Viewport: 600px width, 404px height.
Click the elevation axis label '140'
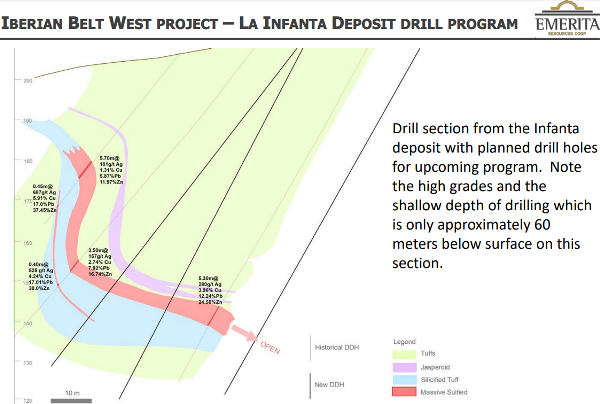(28, 323)
